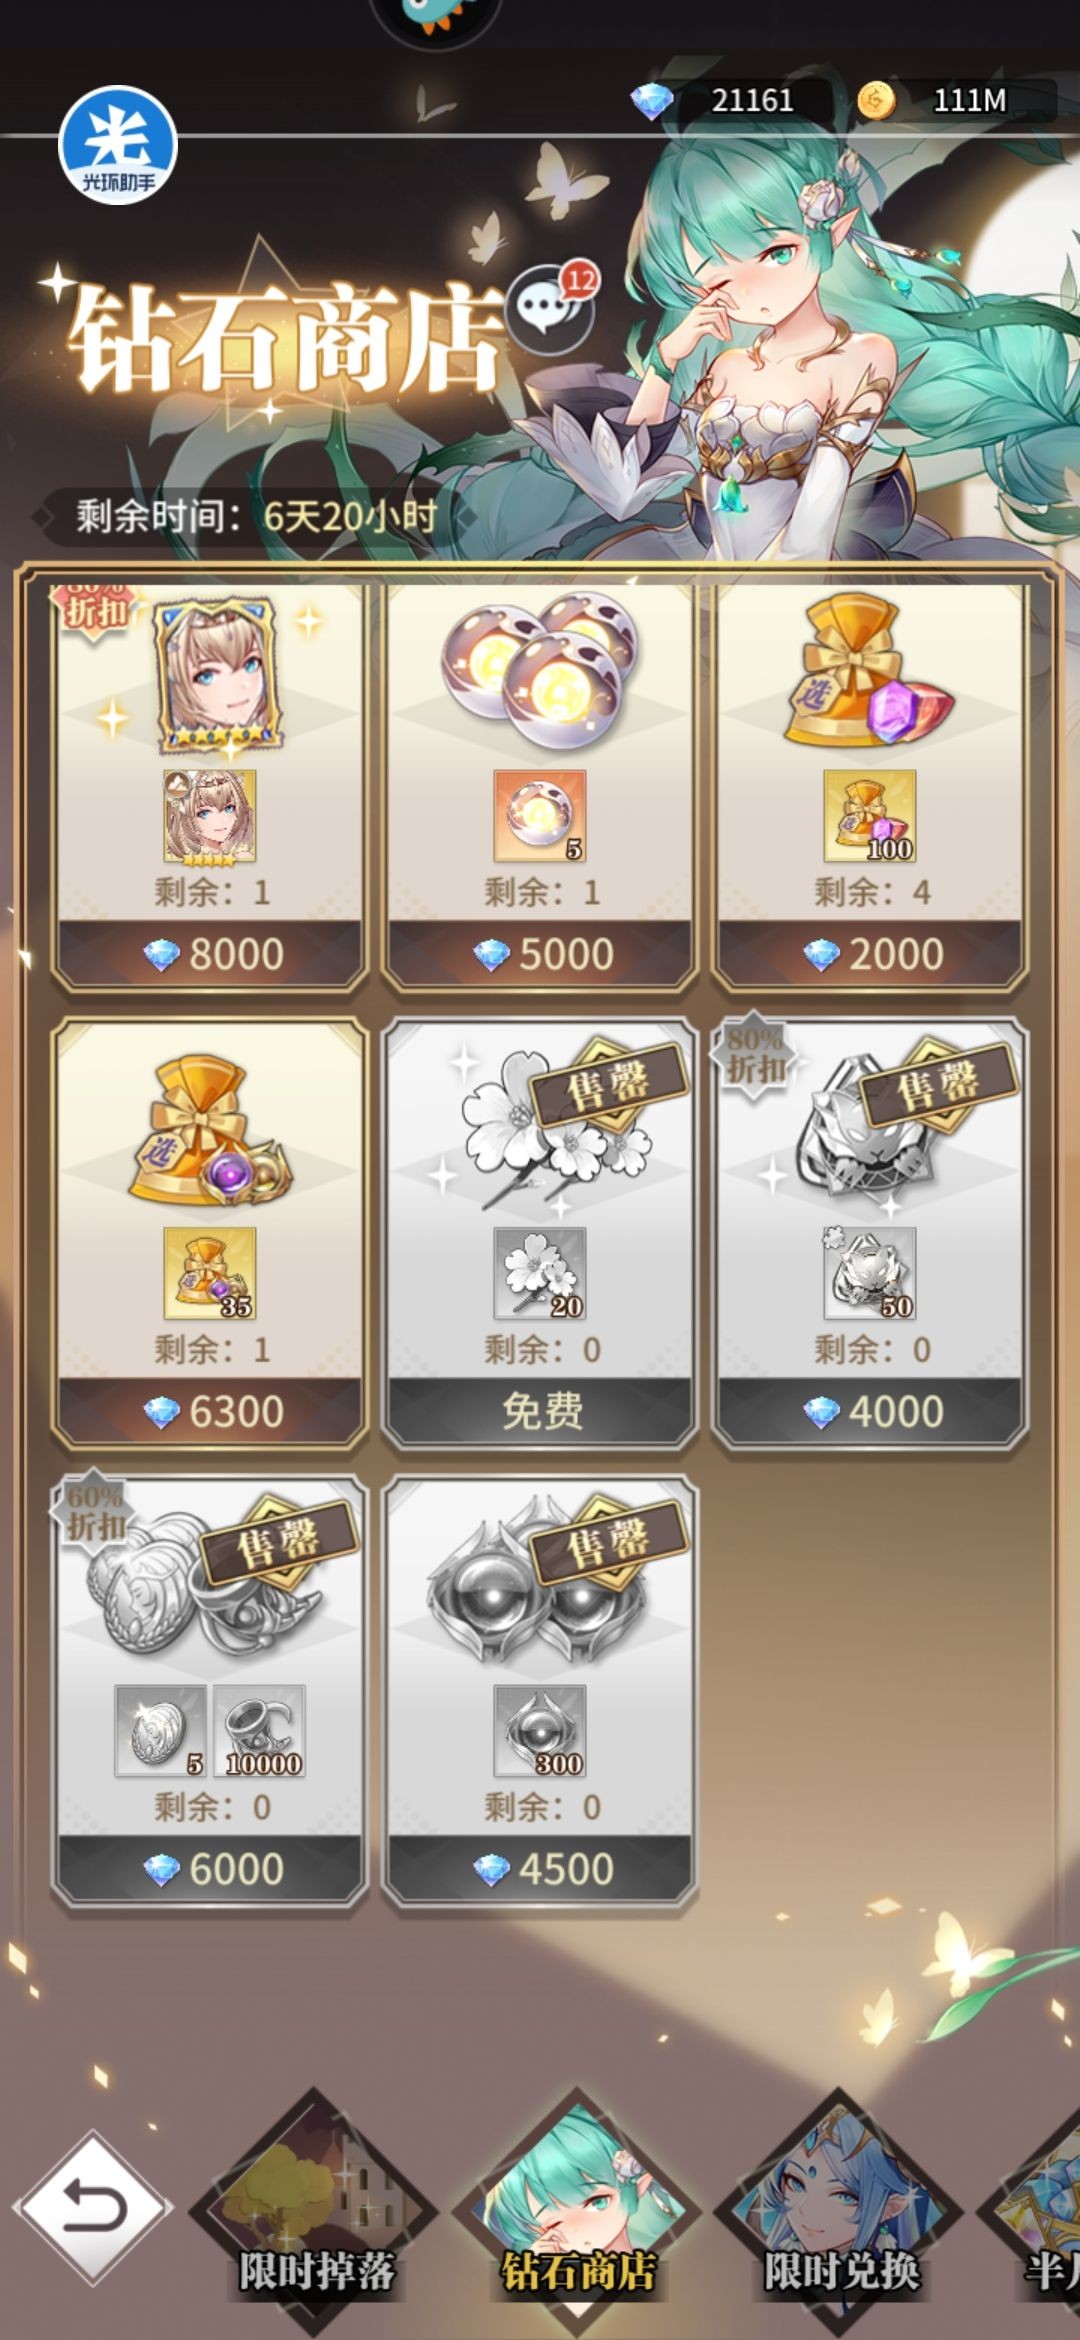Tap the five-star hero portrait small icon
1080x2340 pixels.
point(210,816)
